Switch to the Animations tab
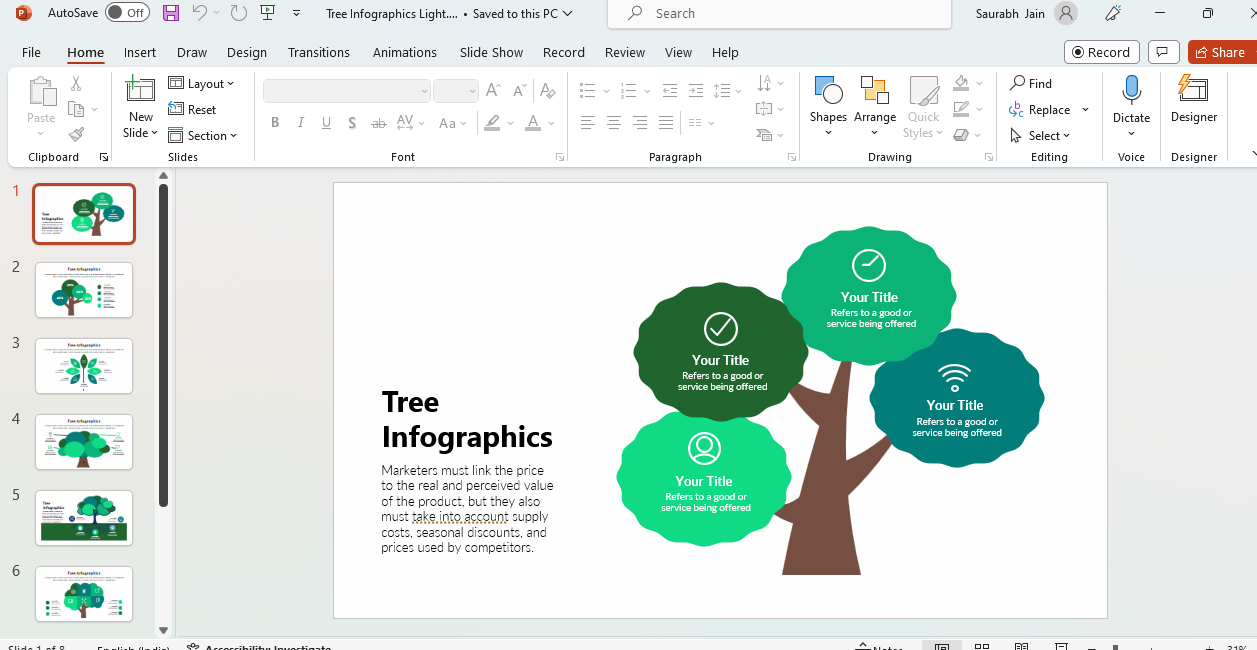 point(405,52)
